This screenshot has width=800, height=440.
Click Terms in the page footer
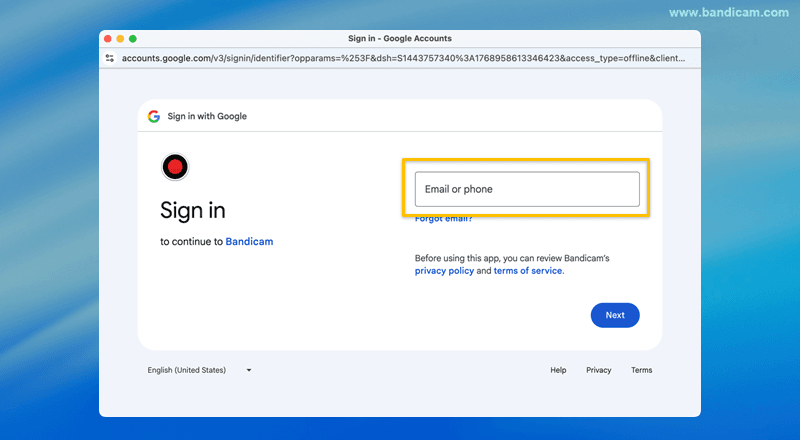641,370
